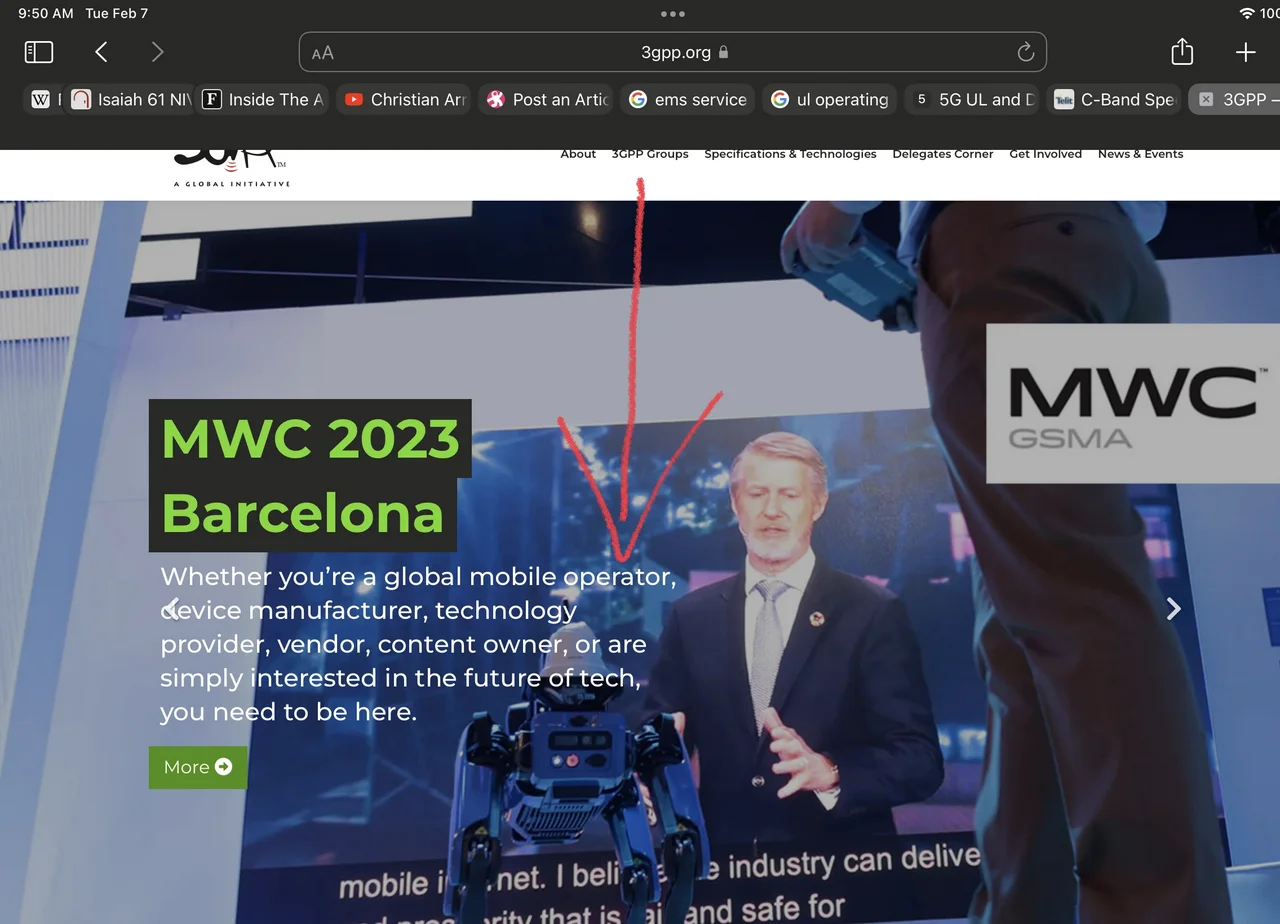Open a new tab with plus
The width and height of the screenshot is (1280, 924).
point(1245,52)
